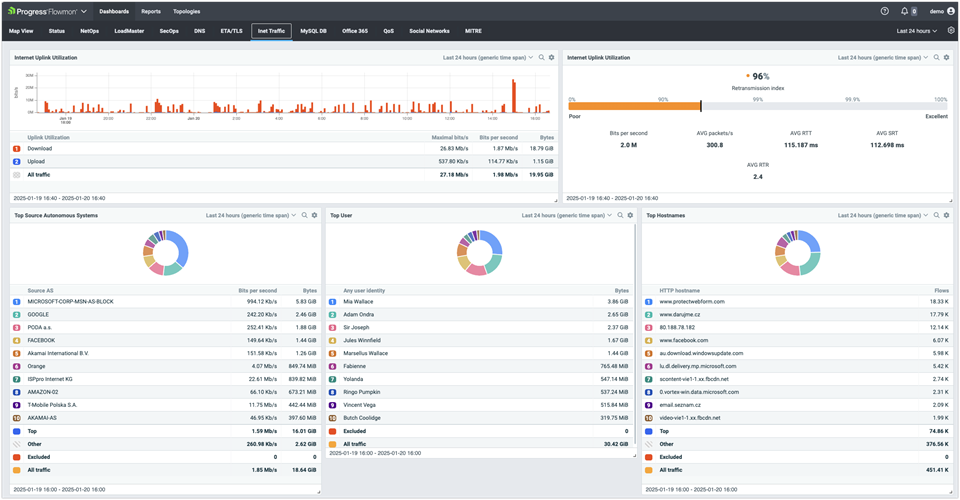Click magnifier icon in Top Source Autonomous Systems
The image size is (960, 500).
[304, 215]
